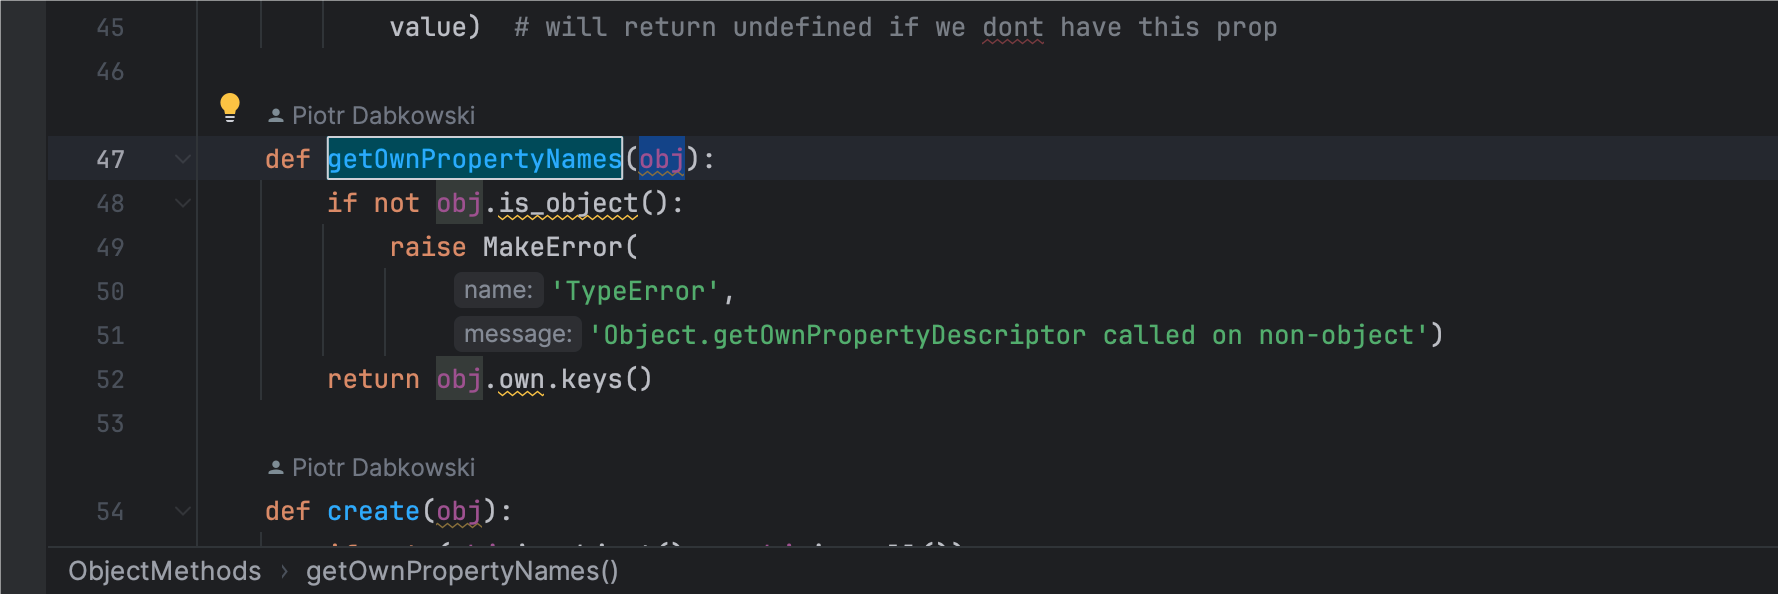Open Piotr Dabkowski author hint above line 47
Image resolution: width=1778 pixels, height=594 pixels.
point(383,116)
